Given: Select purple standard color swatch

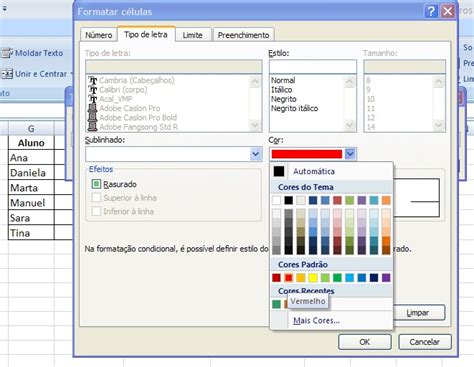Looking at the screenshot, I should pos(386,278).
